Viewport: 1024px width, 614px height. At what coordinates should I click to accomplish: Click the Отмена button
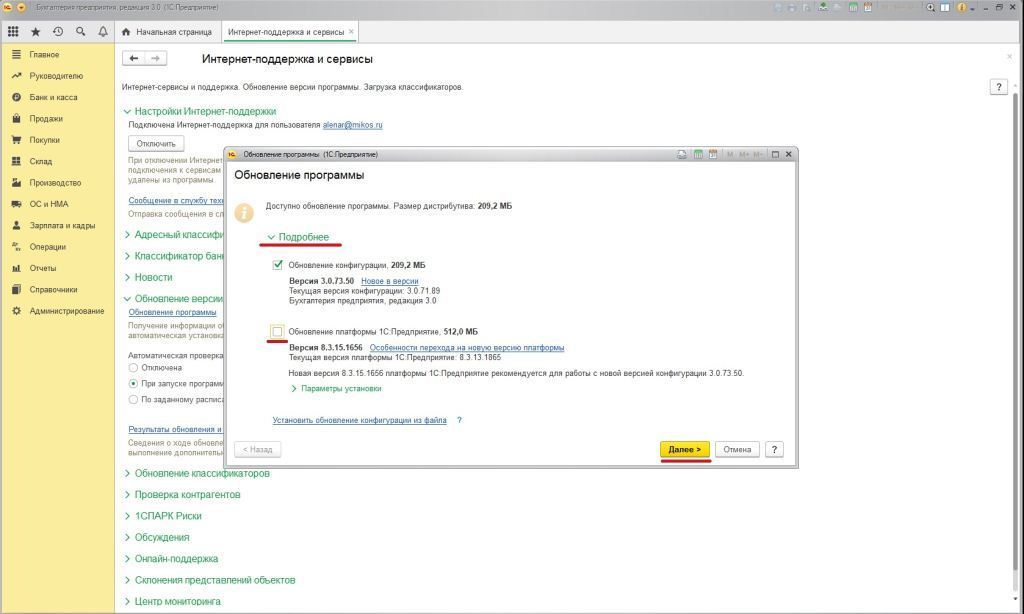pos(737,449)
